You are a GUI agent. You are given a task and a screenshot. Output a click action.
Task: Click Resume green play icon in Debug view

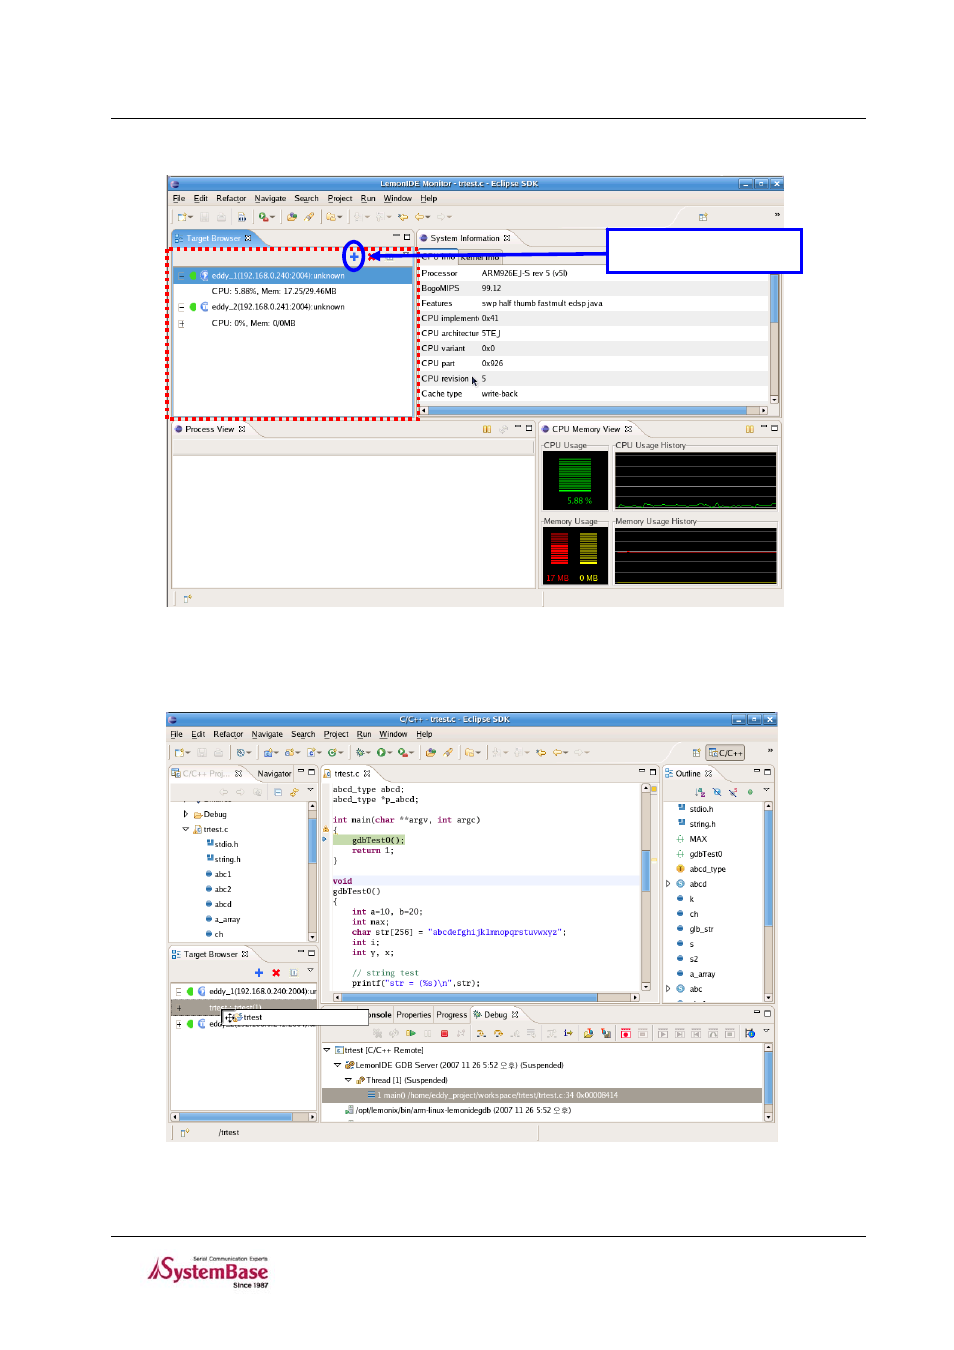[411, 1033]
